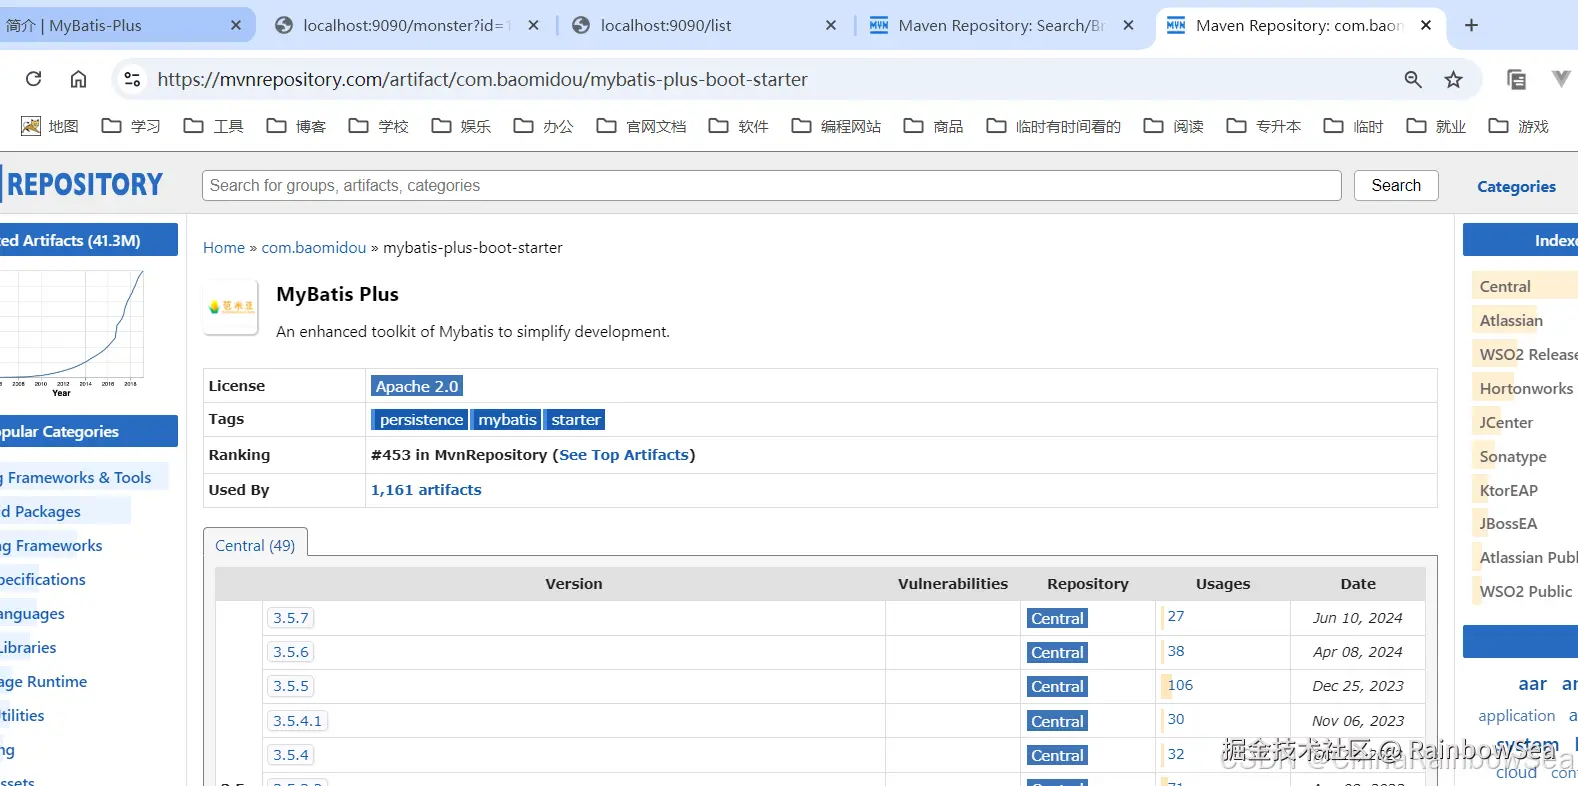Focus the Maven search input field
The height and width of the screenshot is (786, 1578).
772,185
